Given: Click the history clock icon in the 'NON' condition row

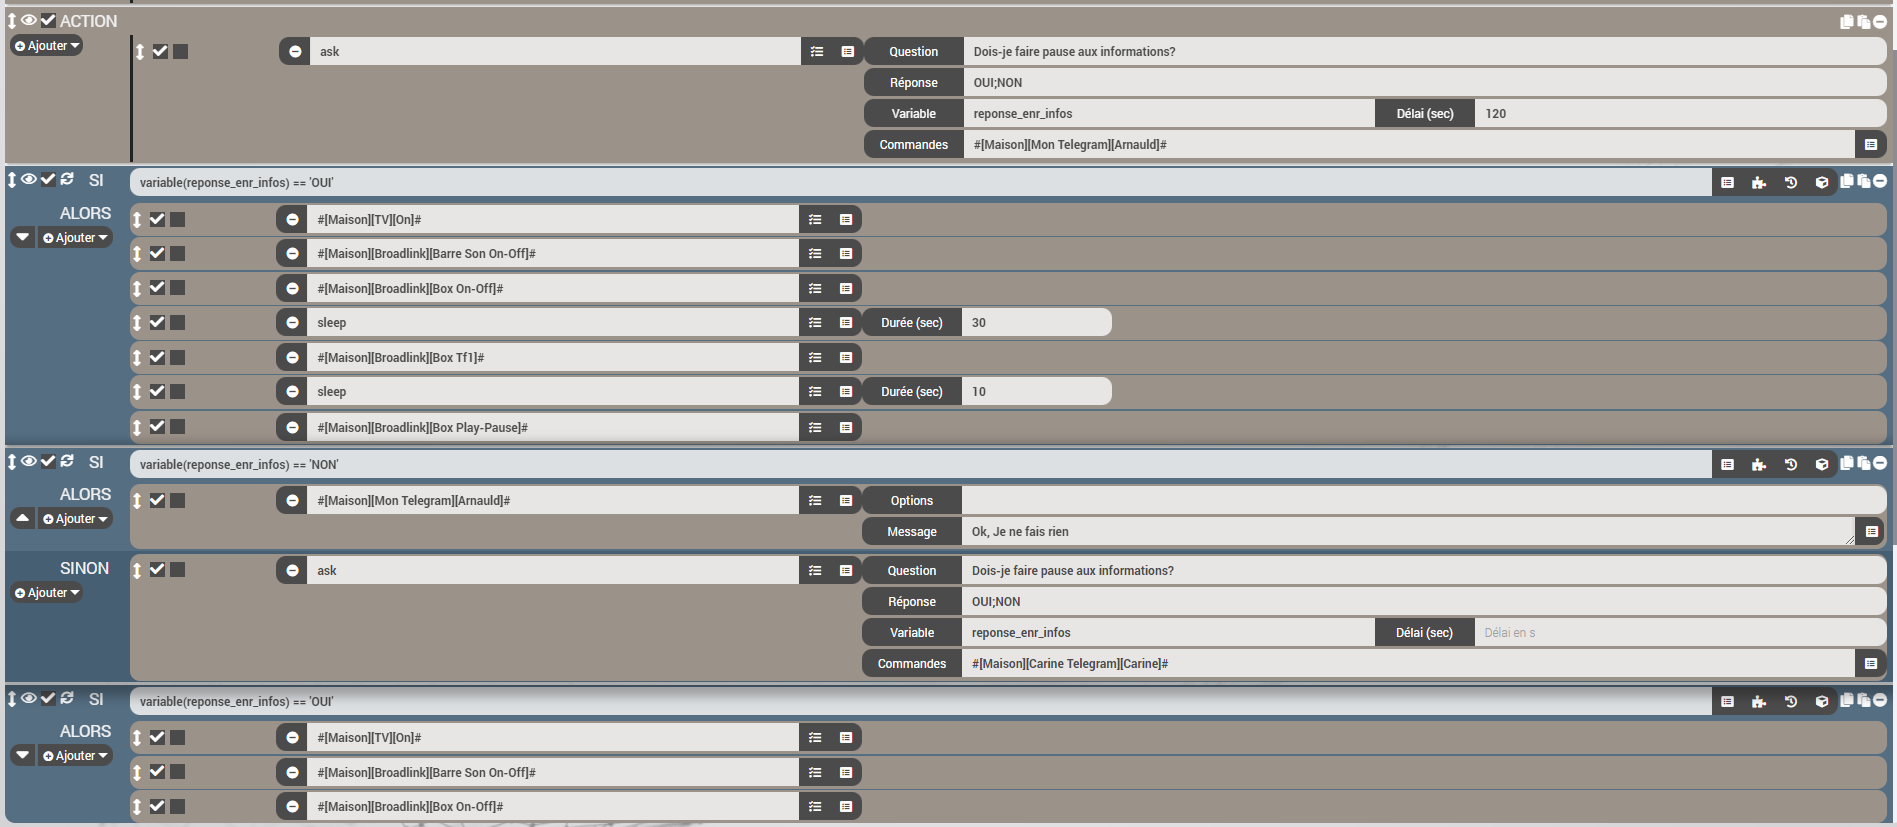Looking at the screenshot, I should (1791, 464).
